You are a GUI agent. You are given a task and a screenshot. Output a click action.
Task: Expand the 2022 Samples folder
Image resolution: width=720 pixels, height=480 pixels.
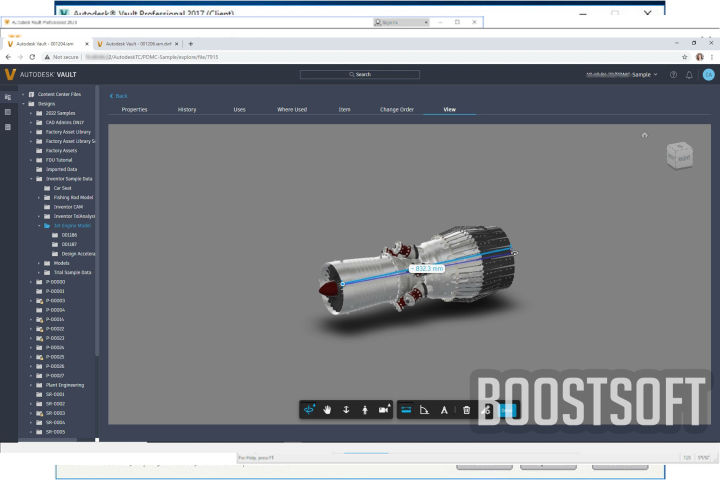click(31, 113)
